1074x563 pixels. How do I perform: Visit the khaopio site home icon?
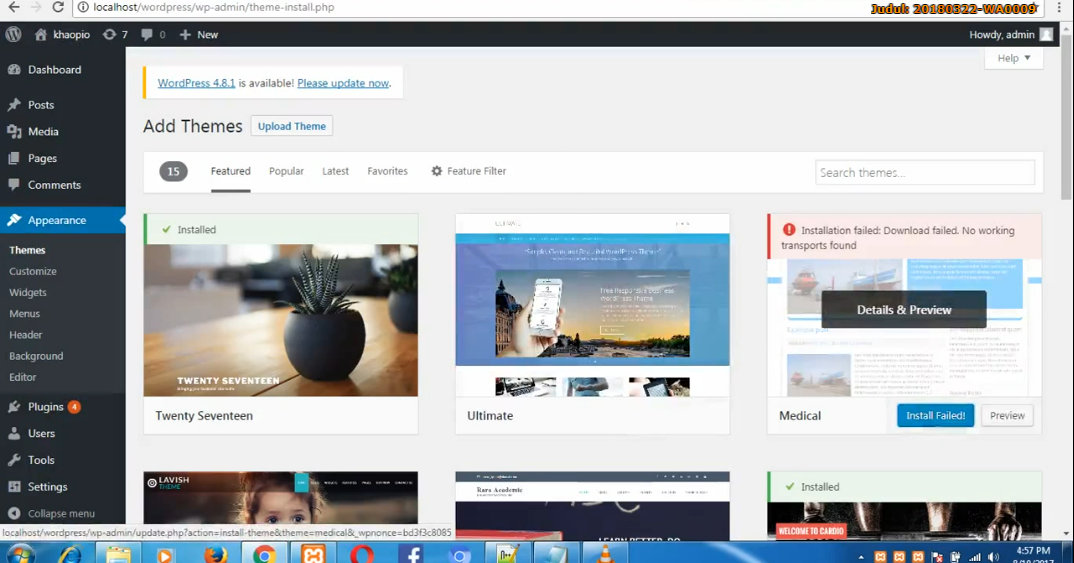(x=41, y=34)
